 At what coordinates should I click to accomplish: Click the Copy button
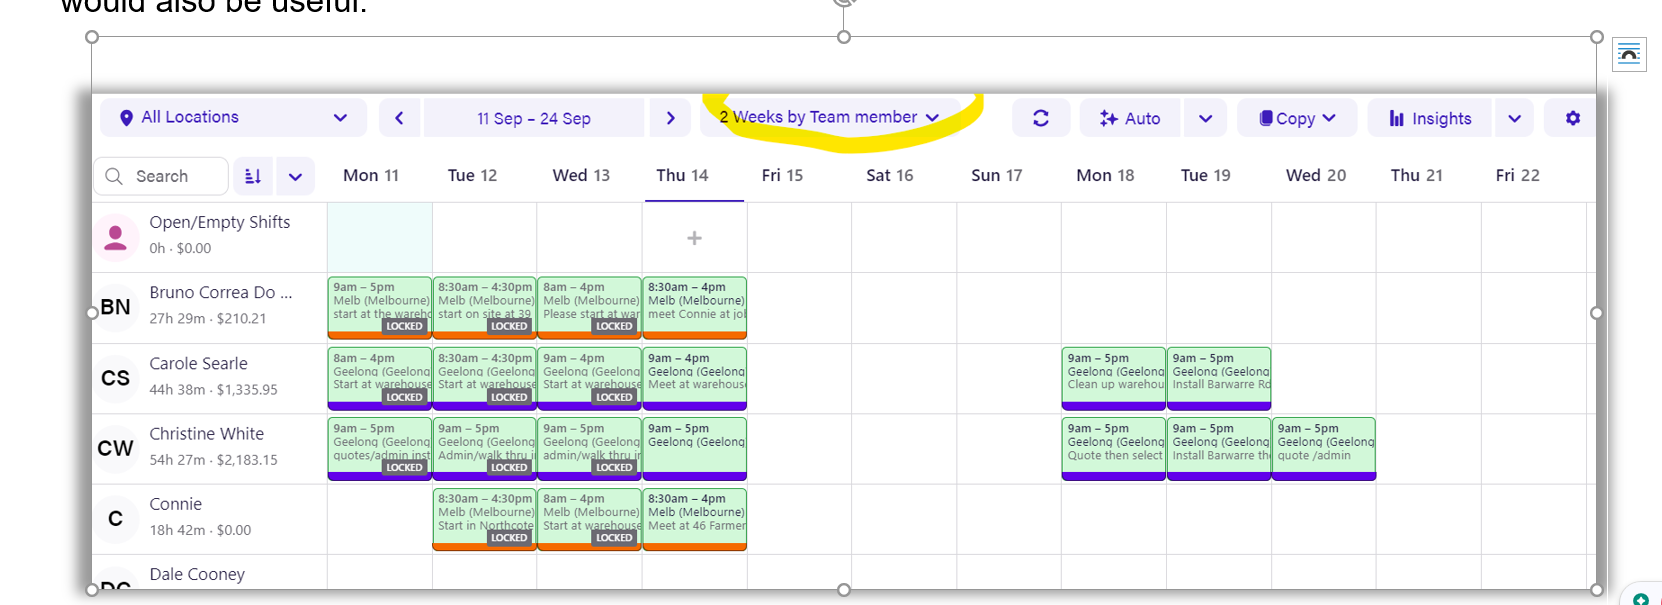(x=1296, y=118)
